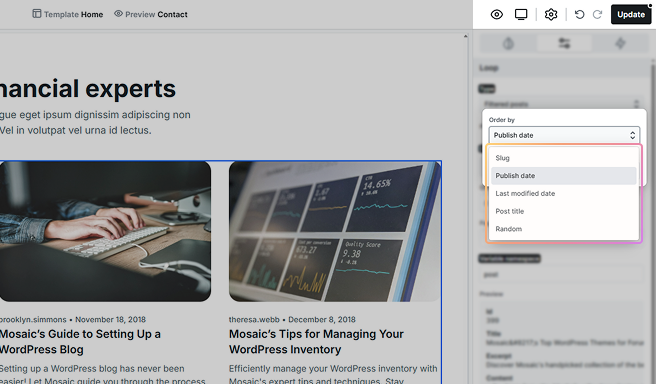Image resolution: width=656 pixels, height=384 pixels.
Task: Open the Template Home selector
Action: click(68, 14)
